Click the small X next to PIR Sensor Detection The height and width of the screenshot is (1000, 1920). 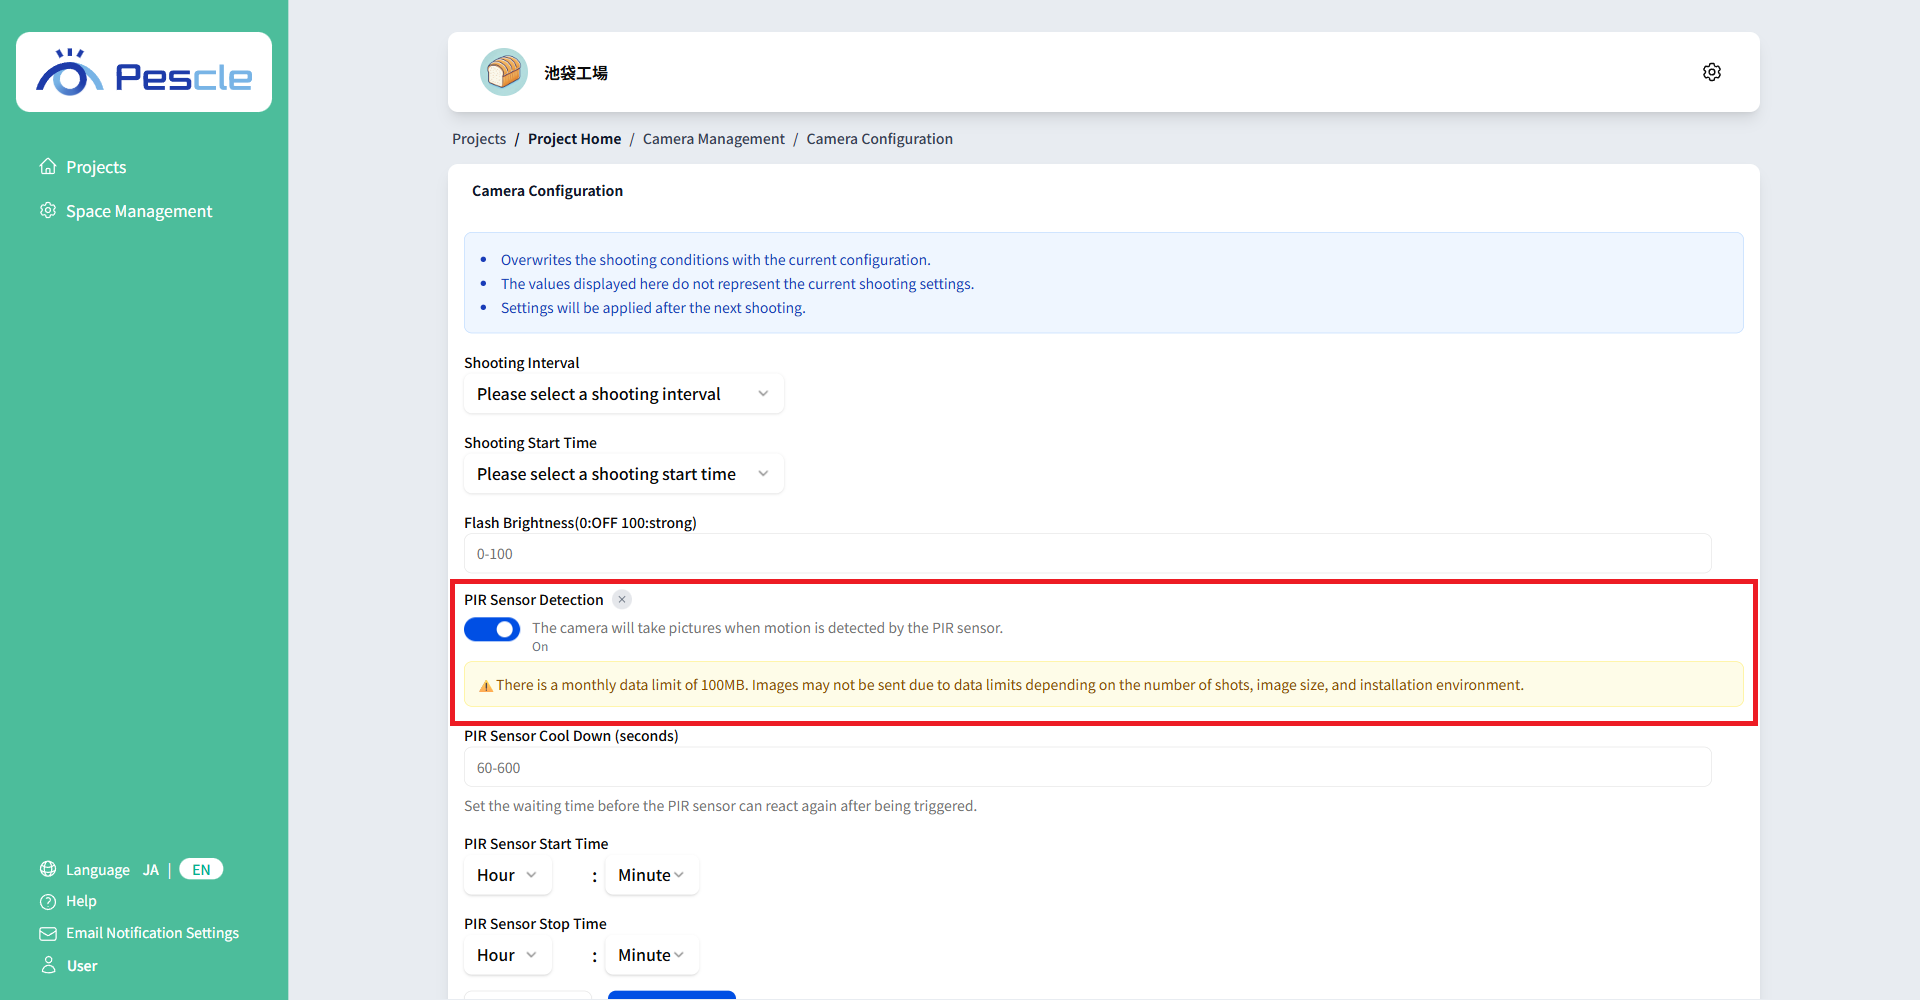pos(622,600)
